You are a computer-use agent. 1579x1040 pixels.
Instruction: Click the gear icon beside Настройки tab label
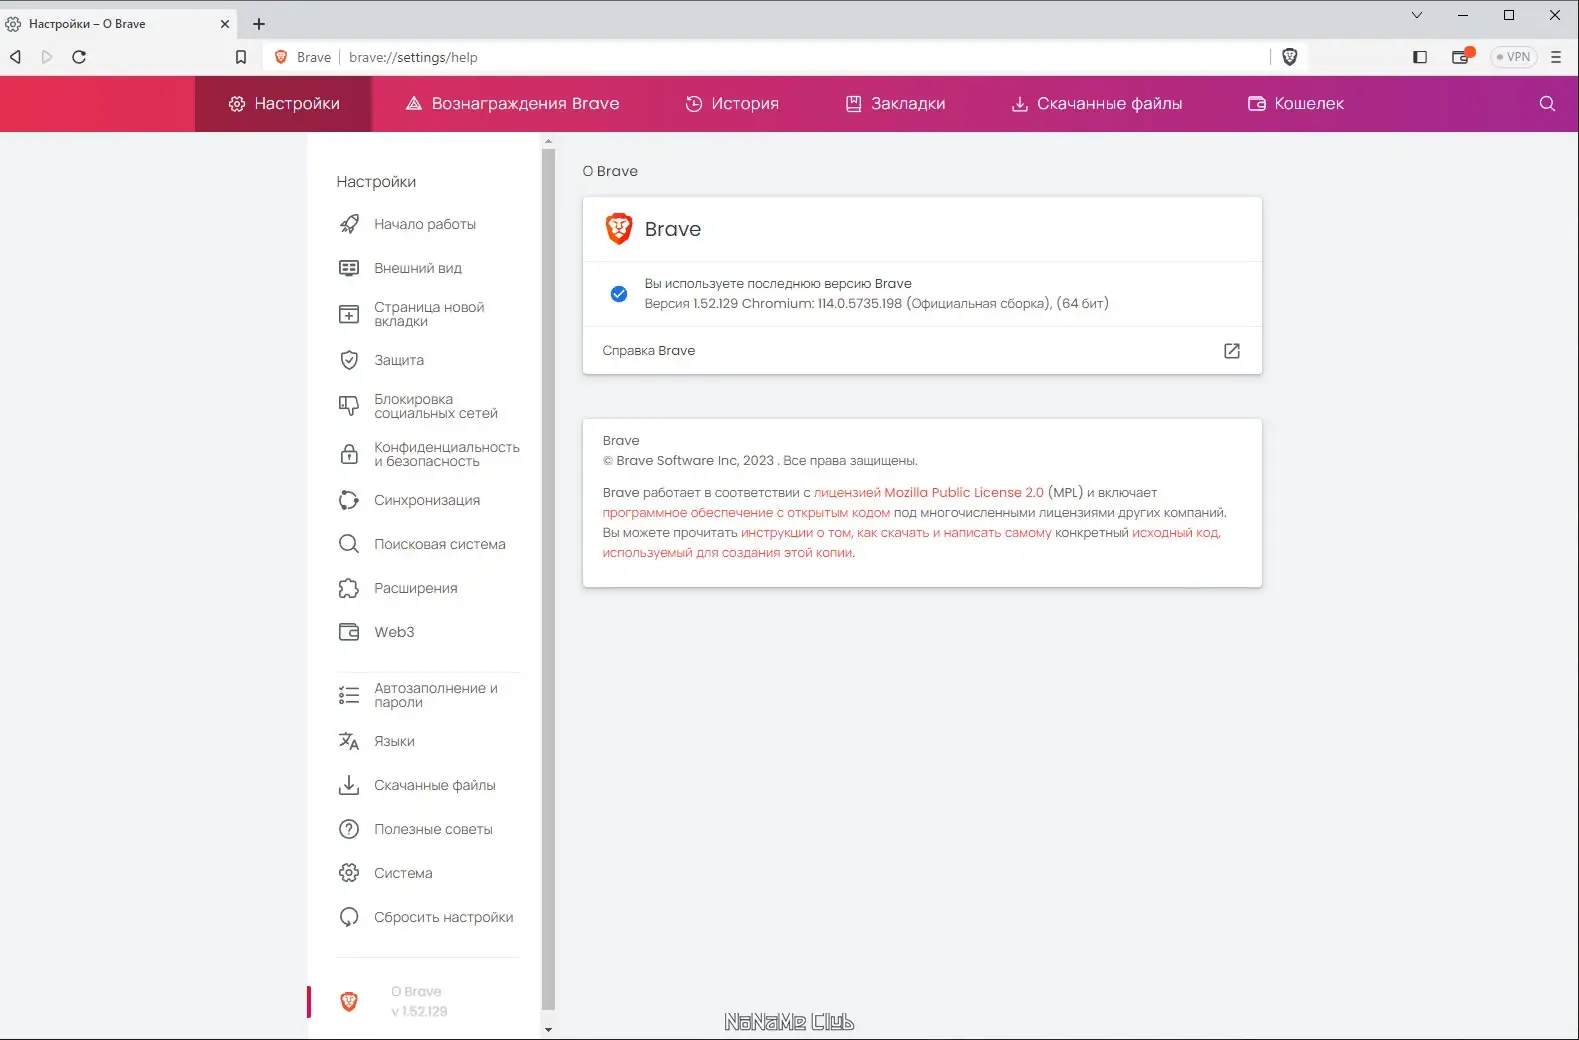(237, 104)
